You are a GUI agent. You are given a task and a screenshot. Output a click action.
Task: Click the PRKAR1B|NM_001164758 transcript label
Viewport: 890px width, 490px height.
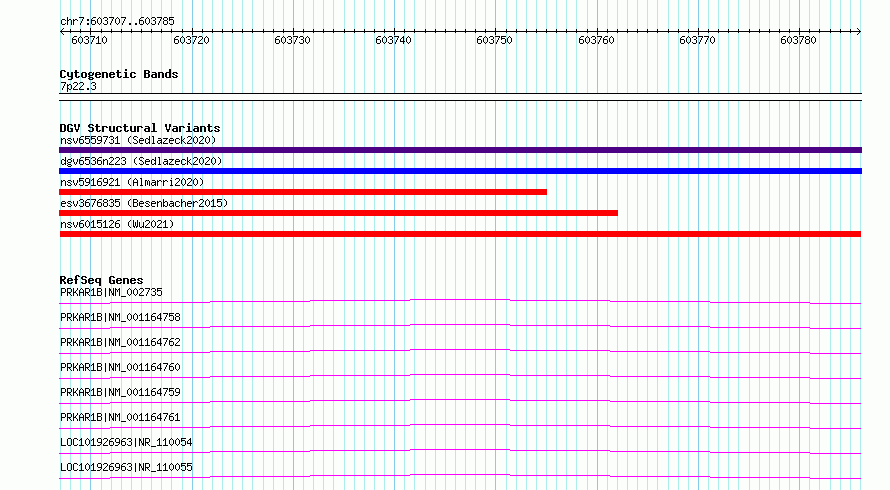click(x=120, y=317)
